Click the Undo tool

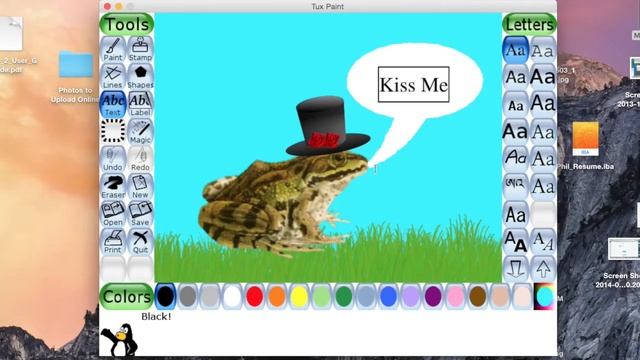pos(113,159)
